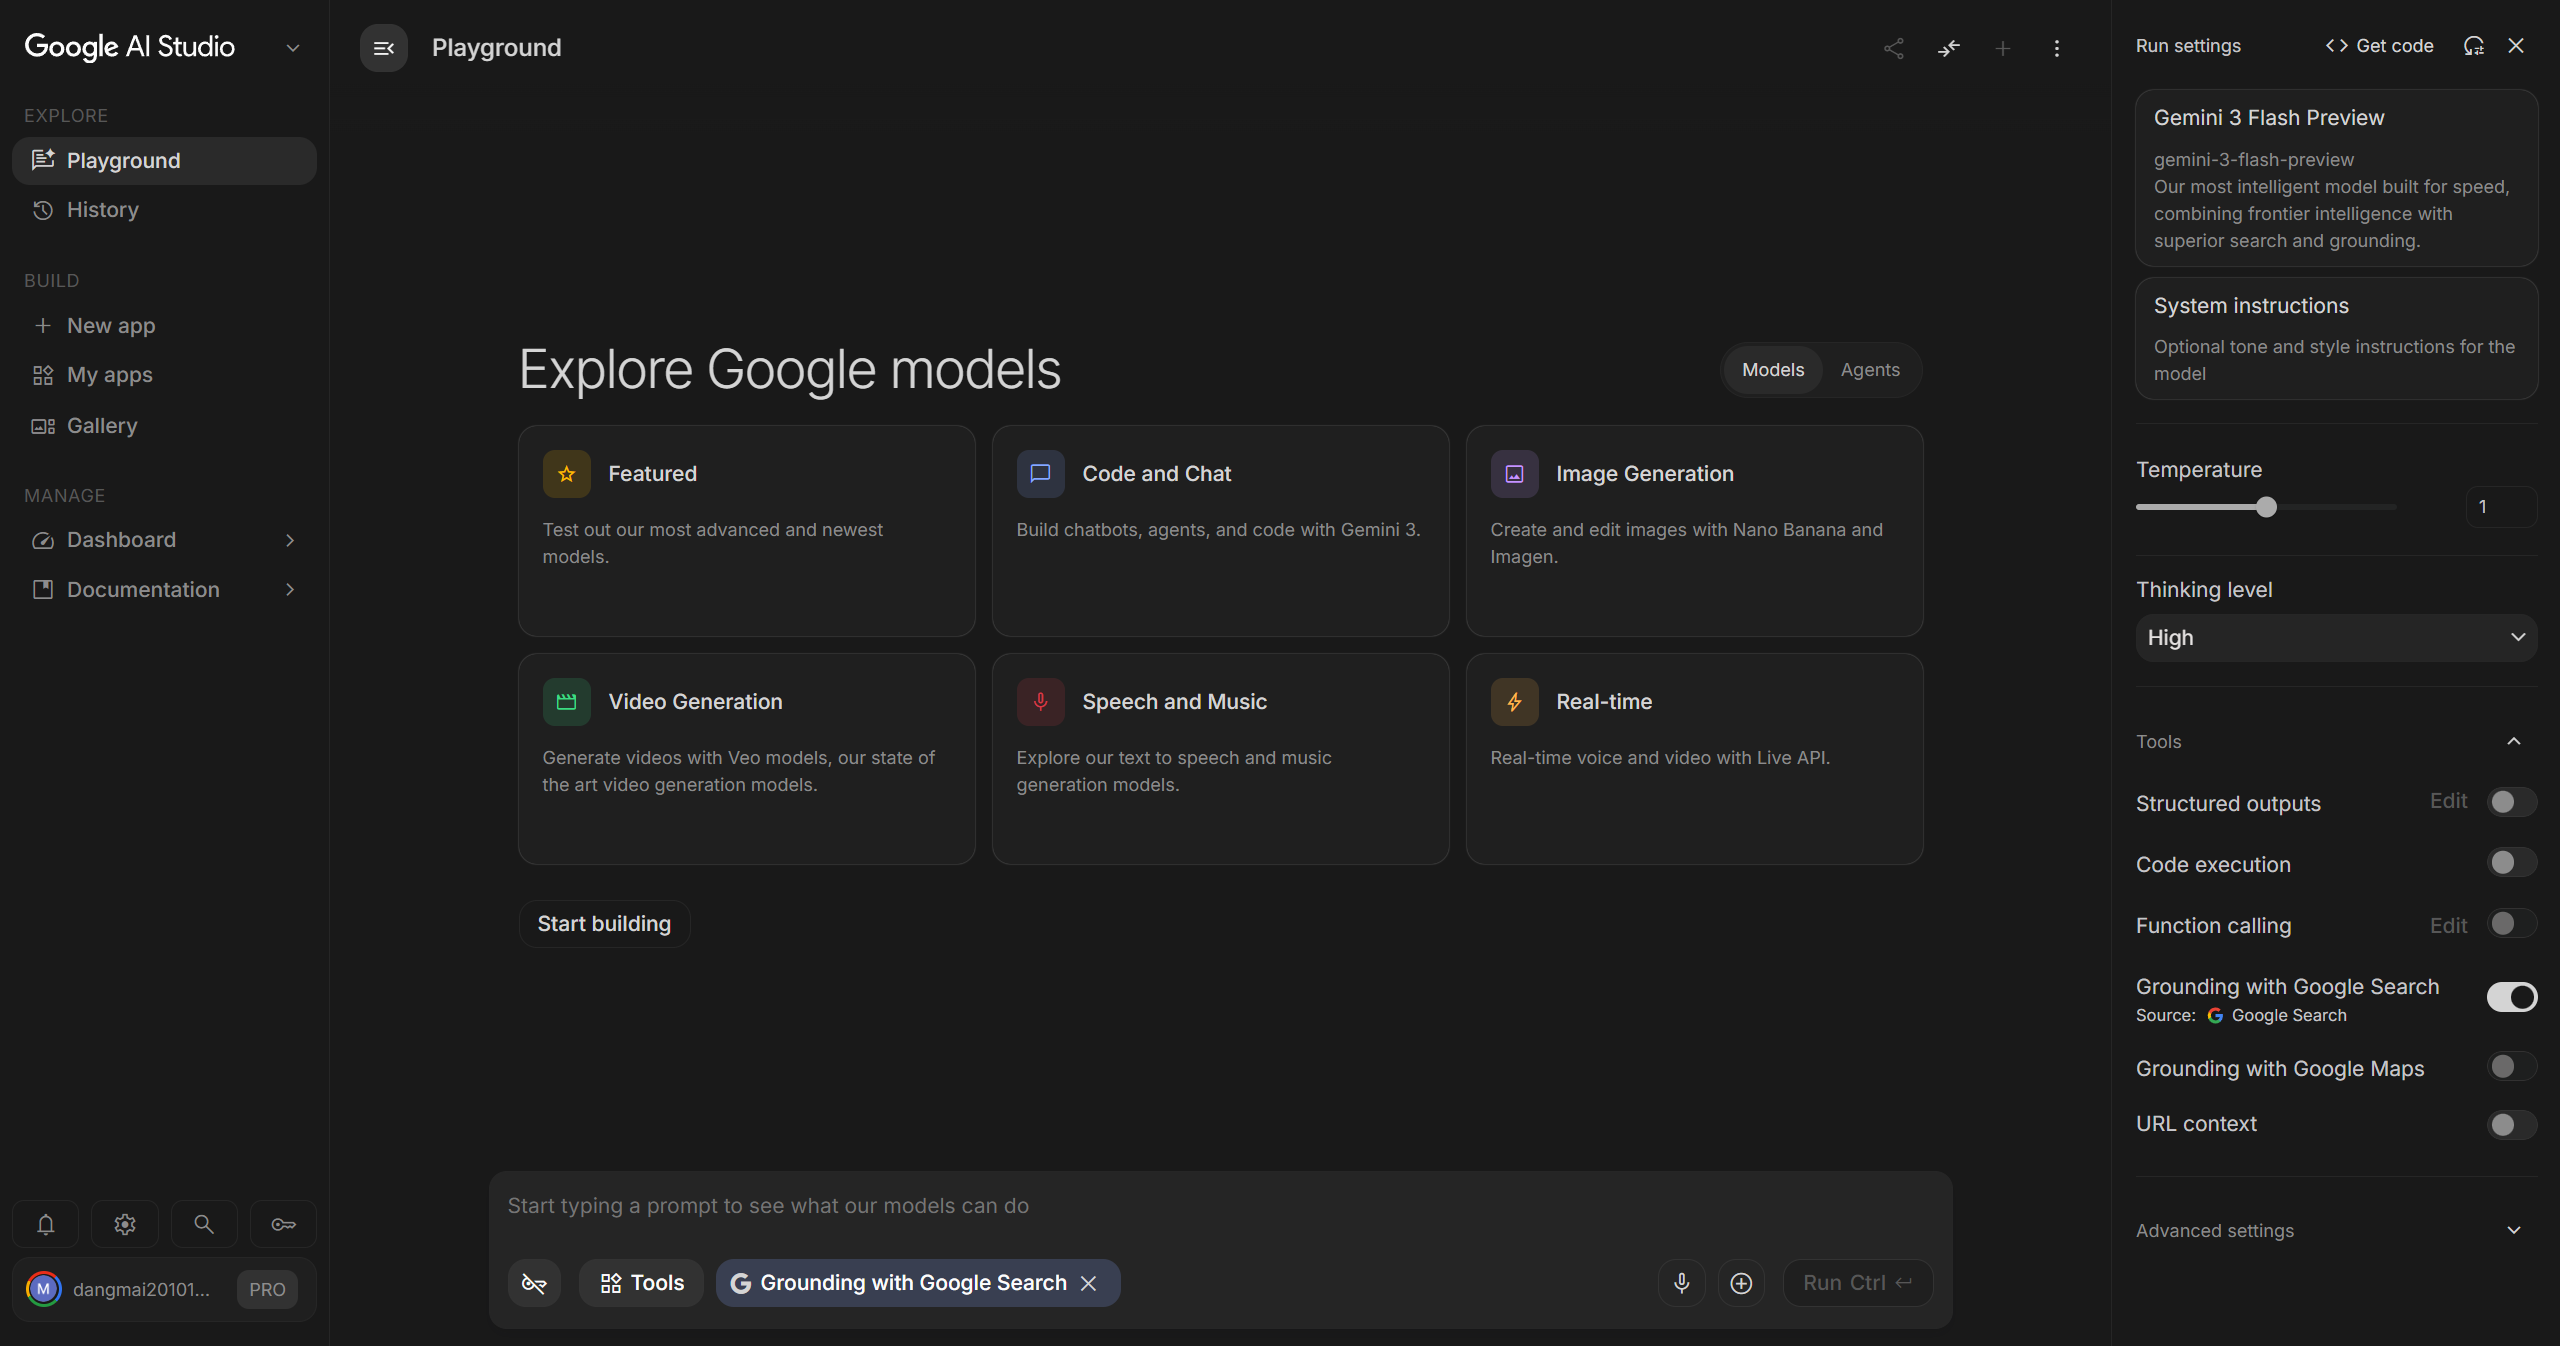2560x1346 pixels.
Task: Open the Tools button in the prompt bar
Action: pyautogui.click(x=641, y=1283)
